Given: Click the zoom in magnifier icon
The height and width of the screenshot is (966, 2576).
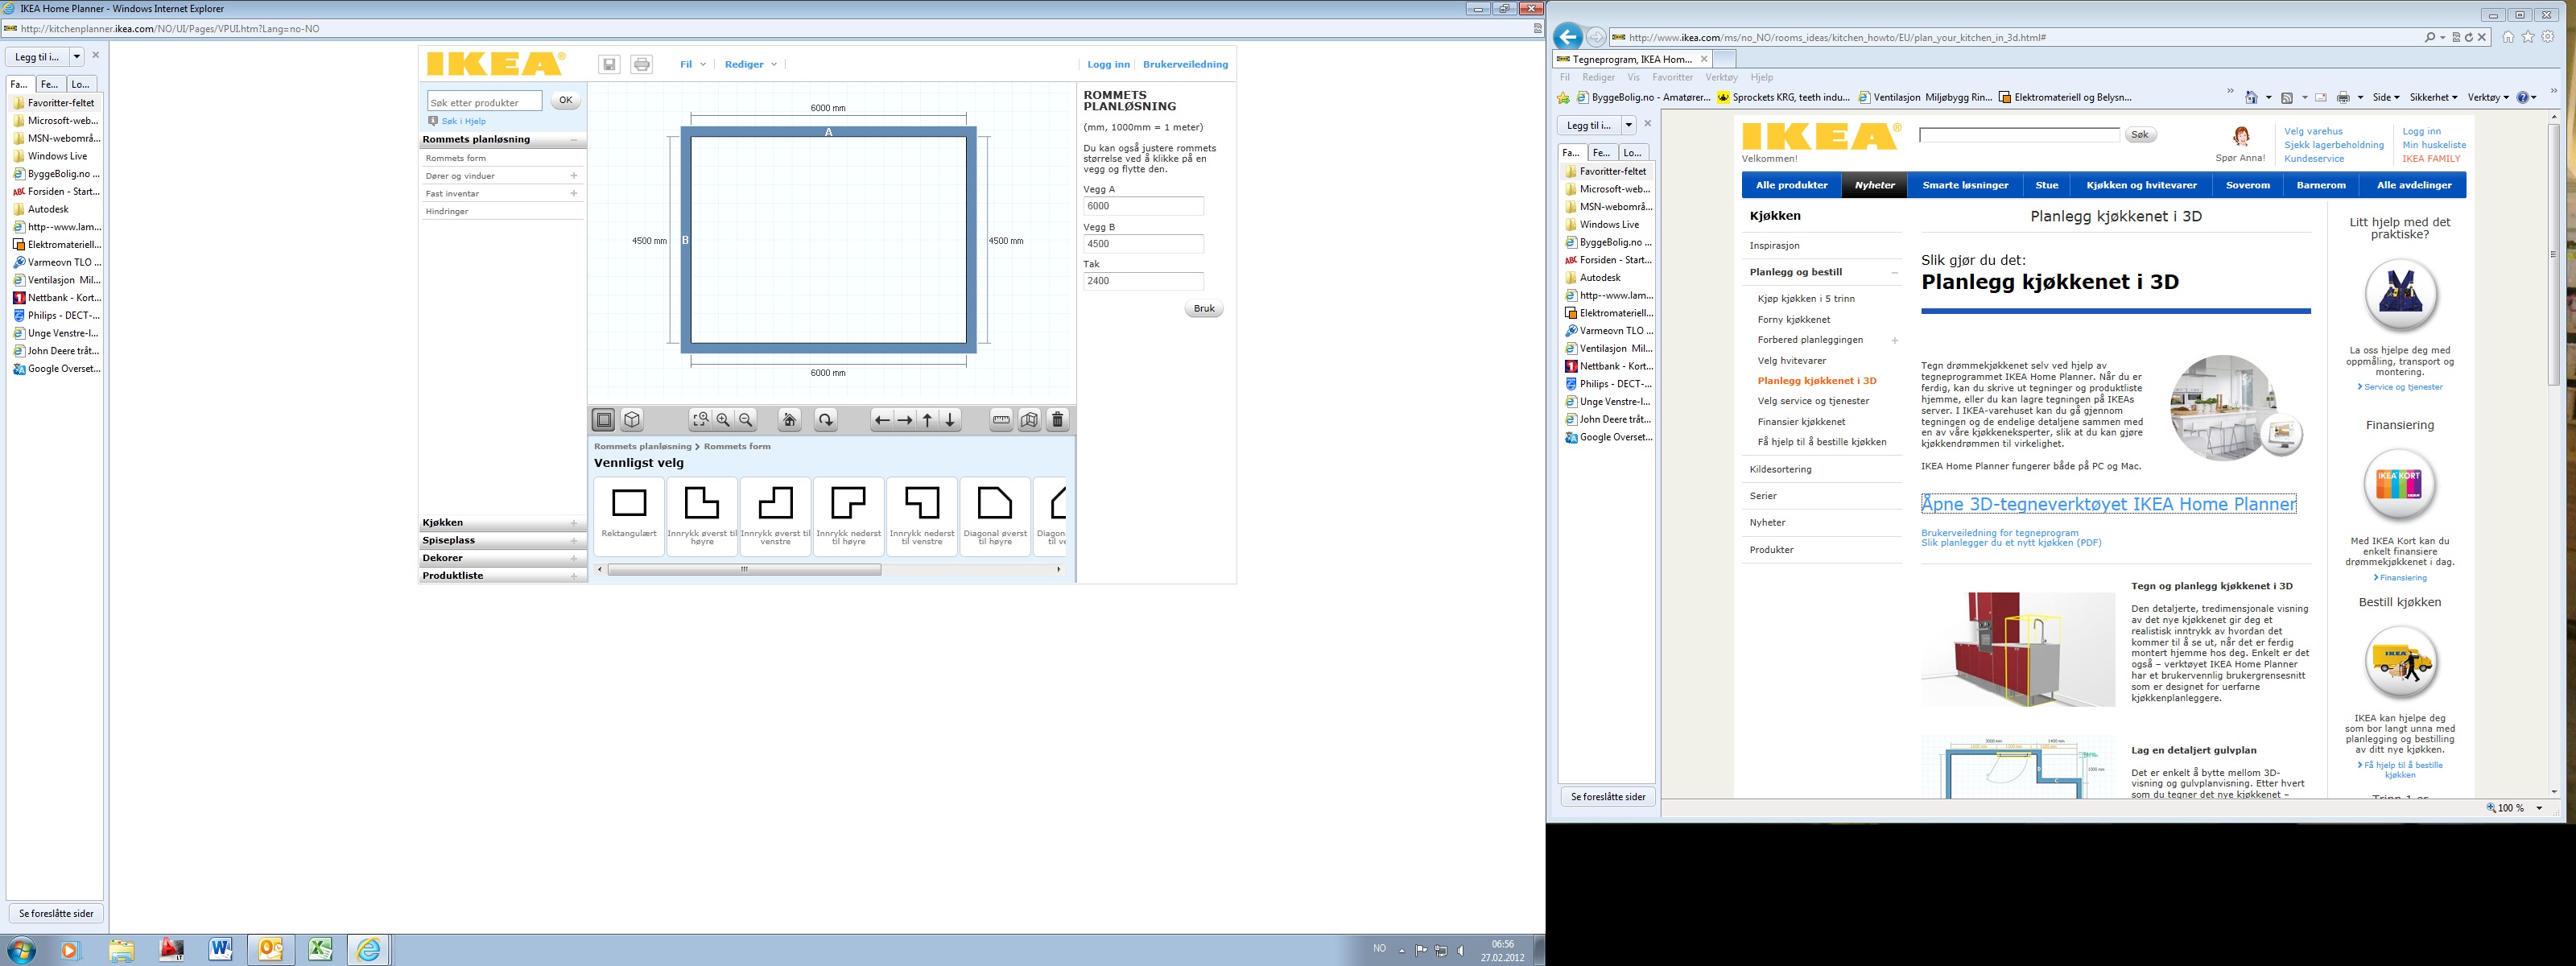Looking at the screenshot, I should point(723,420).
